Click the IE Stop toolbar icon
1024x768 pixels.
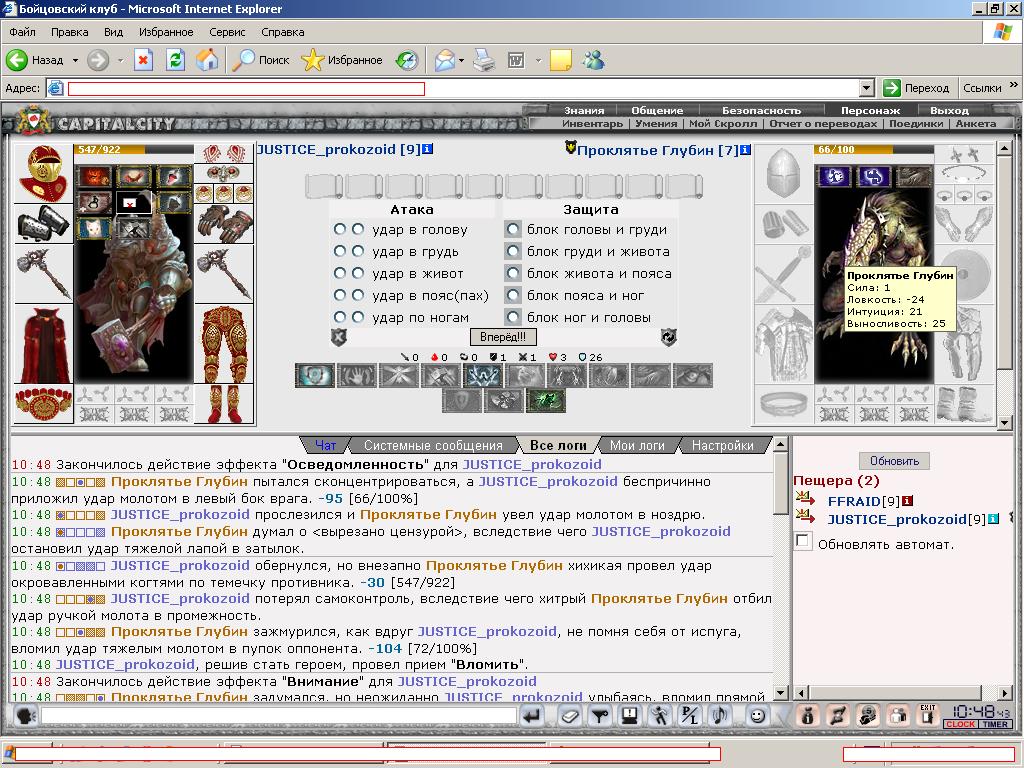pos(143,60)
